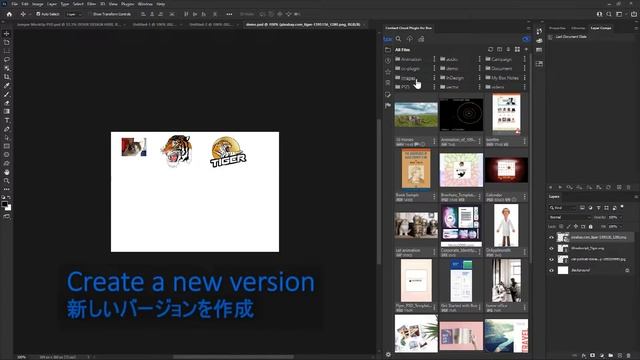
Task: Open the Kind filter dropdown in Layers
Action: tap(562, 208)
